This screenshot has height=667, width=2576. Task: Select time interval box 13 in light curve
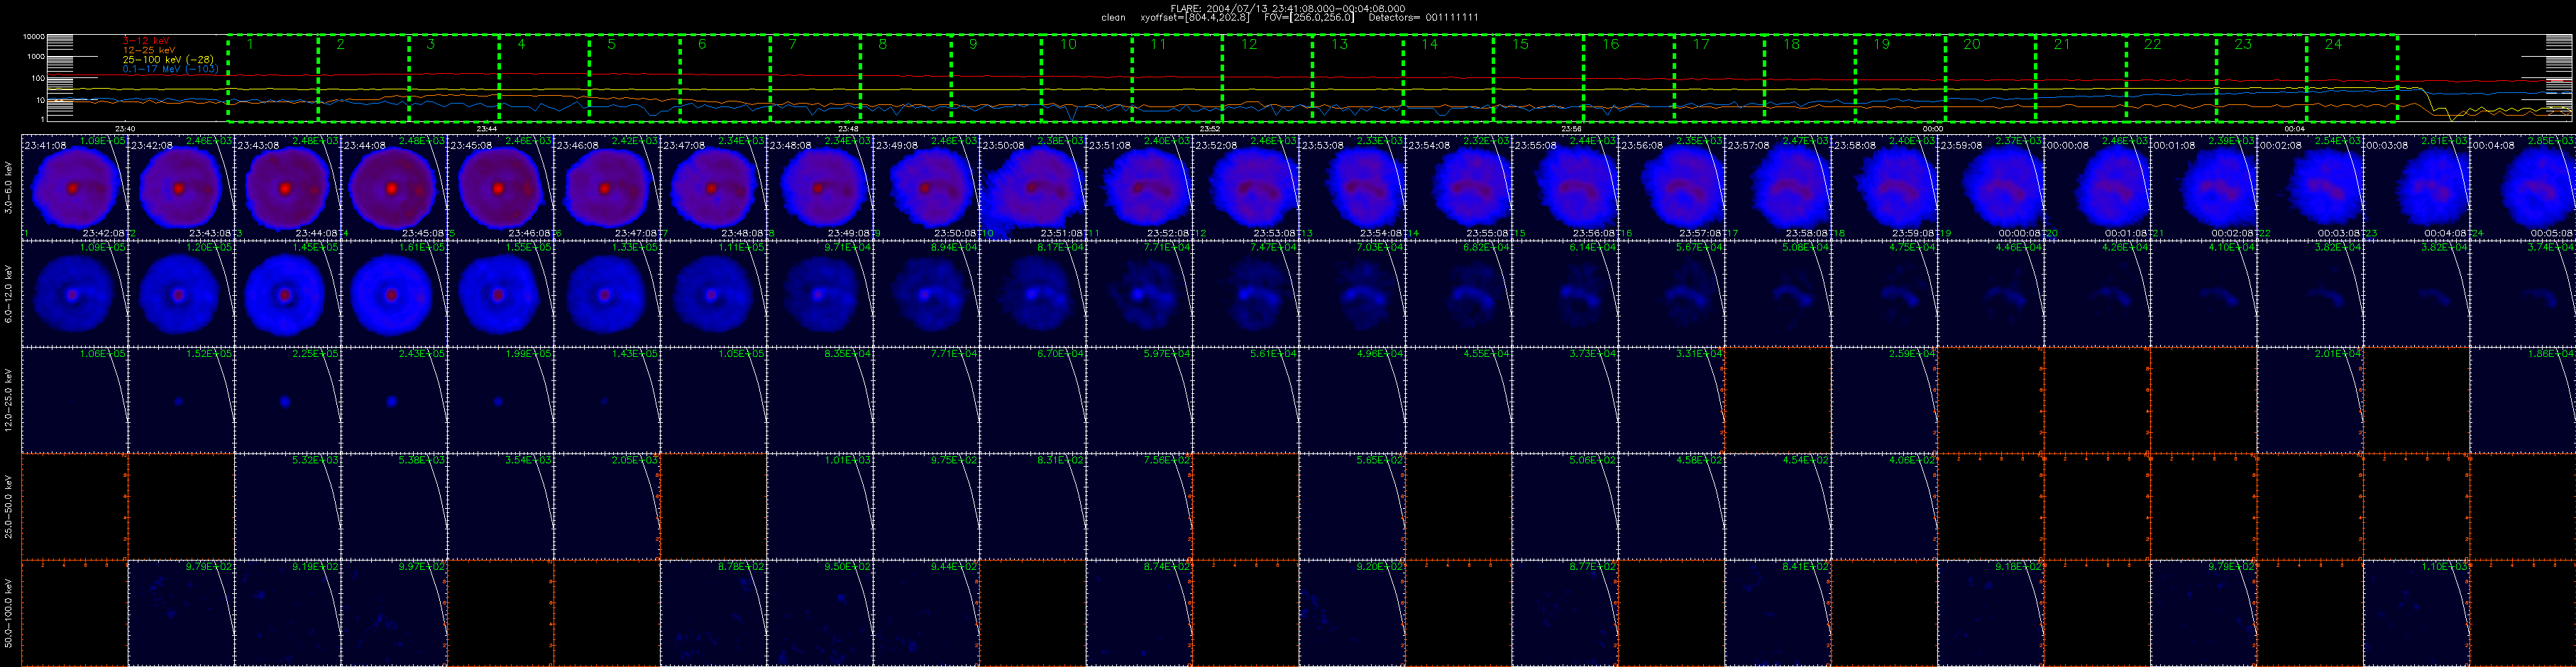[x=1357, y=78]
